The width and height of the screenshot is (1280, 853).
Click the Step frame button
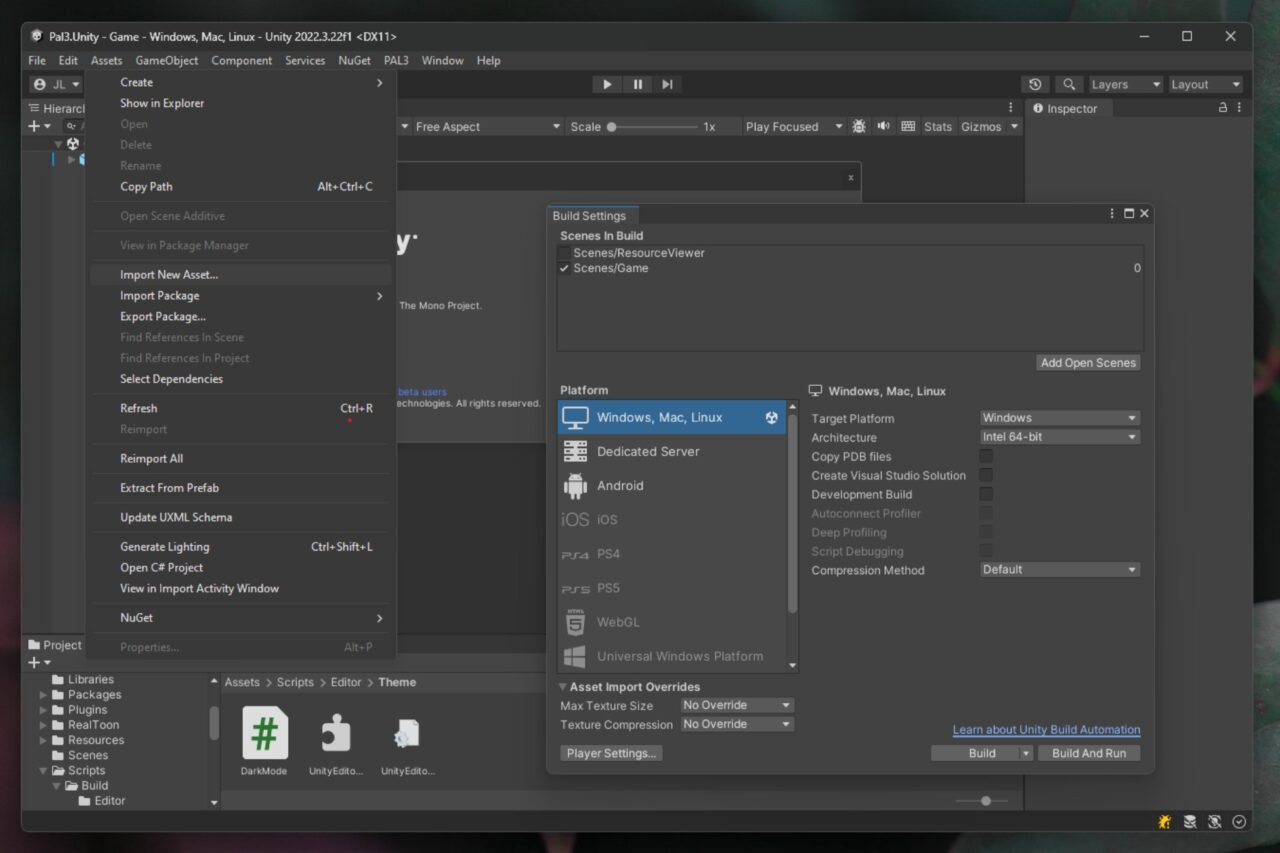[667, 85]
